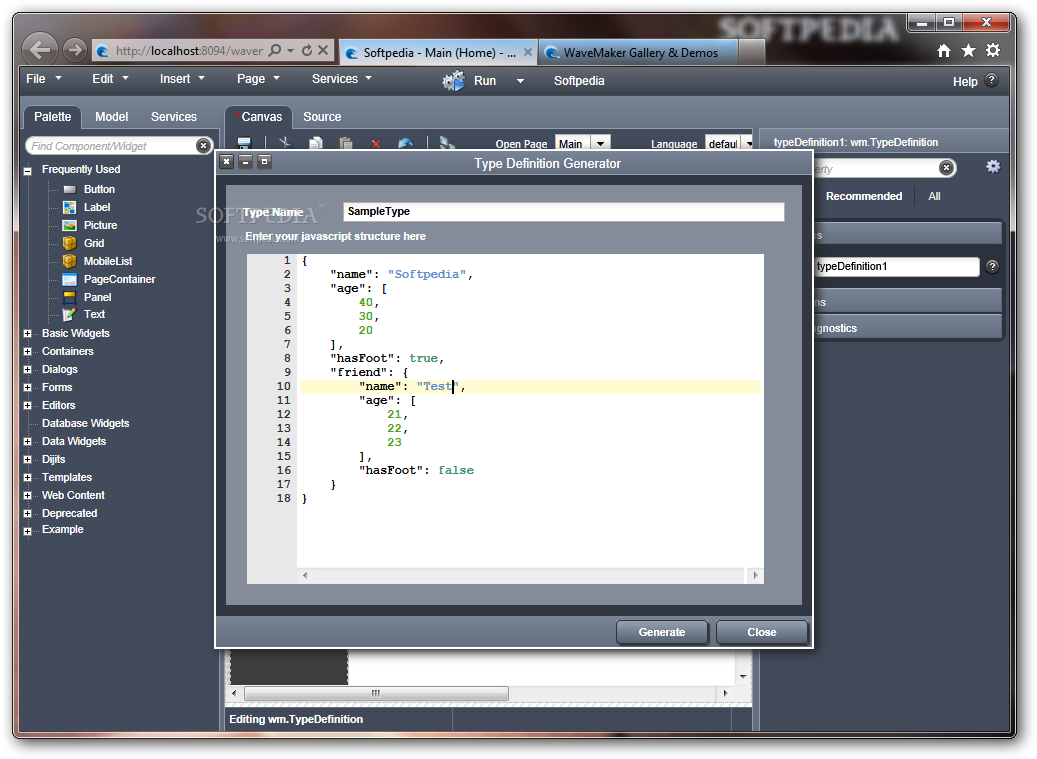Click the Cut scissors toolbar icon
Viewport: 1037px width, 759px height.
286,143
